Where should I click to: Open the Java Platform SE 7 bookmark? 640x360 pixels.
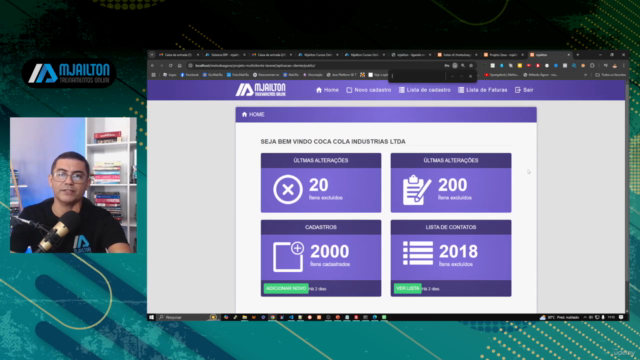point(341,75)
